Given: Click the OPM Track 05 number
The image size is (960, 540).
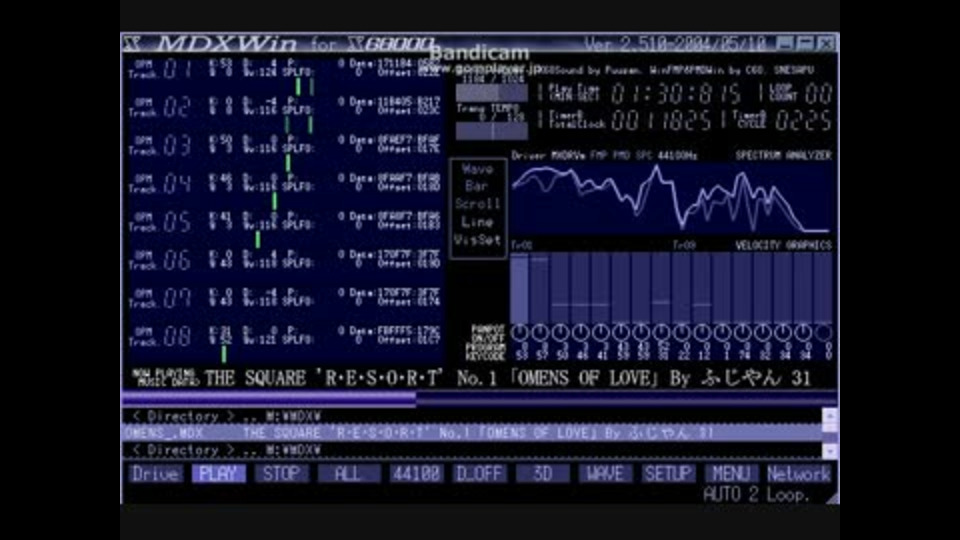Looking at the screenshot, I should click(x=178, y=222).
